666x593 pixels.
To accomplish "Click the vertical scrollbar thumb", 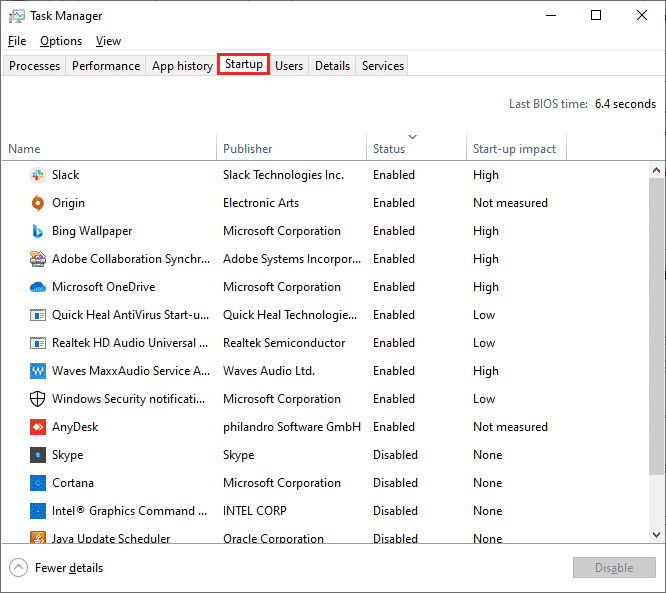I will point(656,326).
